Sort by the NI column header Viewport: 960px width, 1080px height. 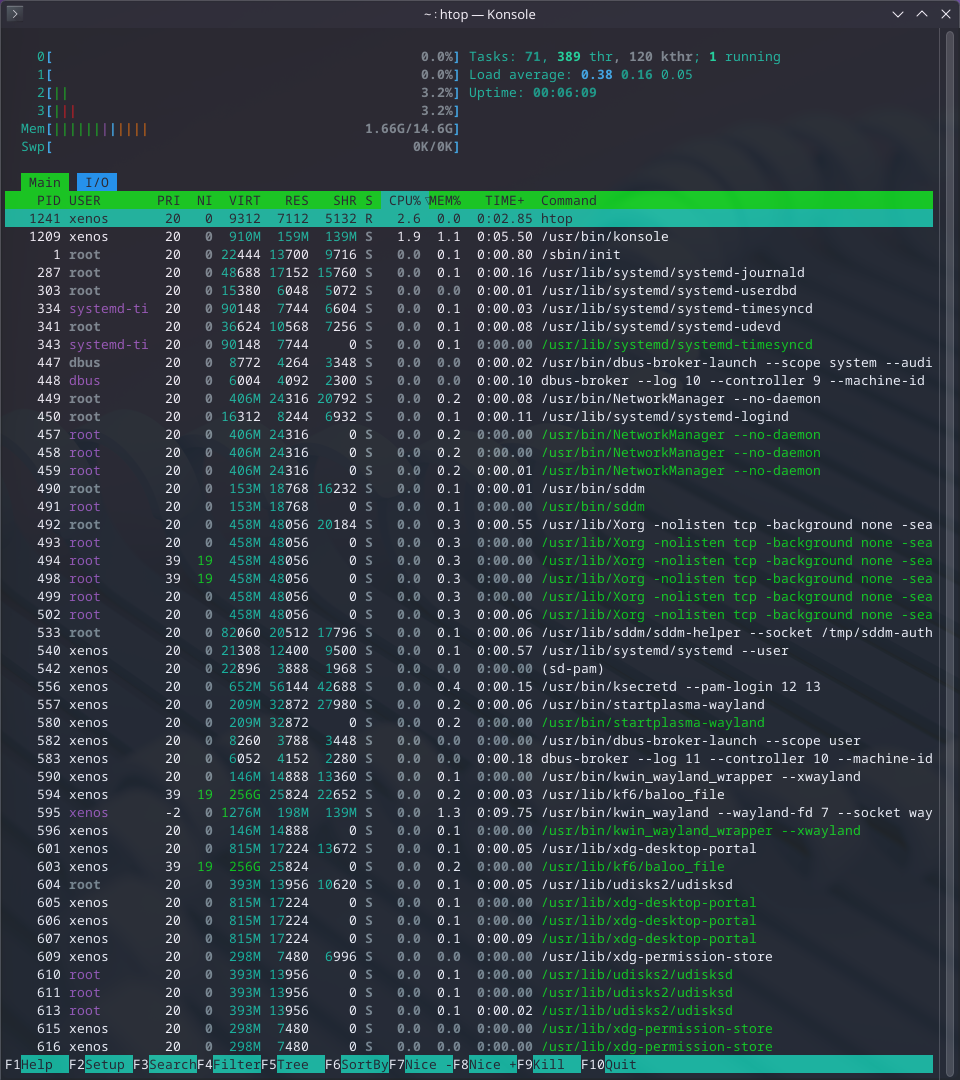tap(205, 200)
